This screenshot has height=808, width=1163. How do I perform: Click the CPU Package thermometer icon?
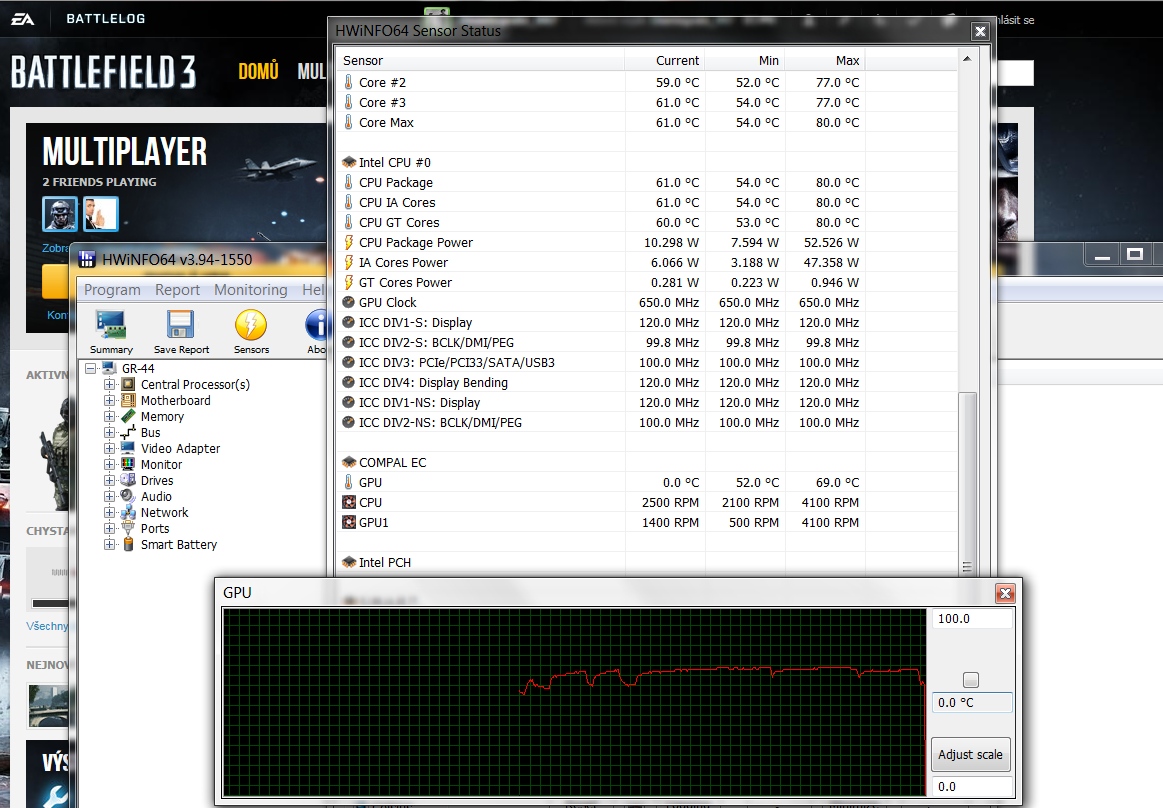349,182
